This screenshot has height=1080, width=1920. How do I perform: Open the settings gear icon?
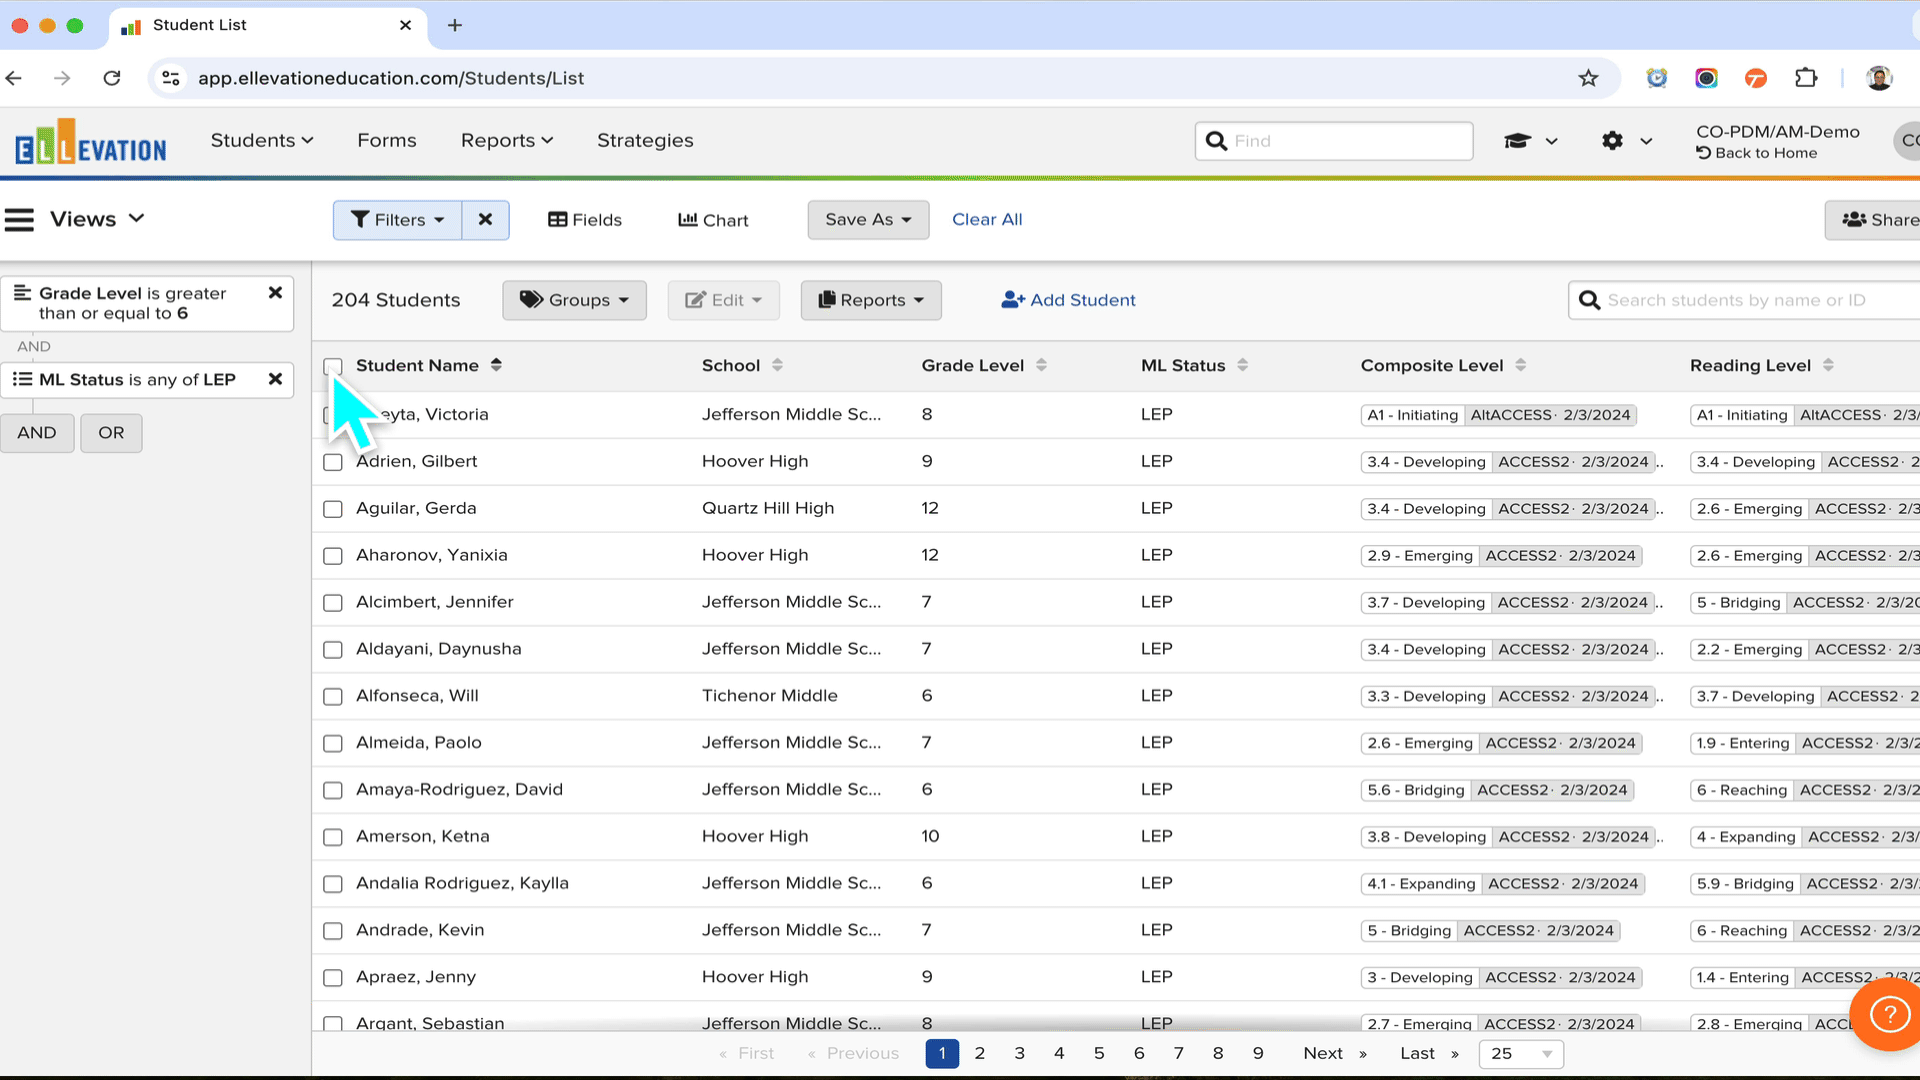[x=1612, y=141]
